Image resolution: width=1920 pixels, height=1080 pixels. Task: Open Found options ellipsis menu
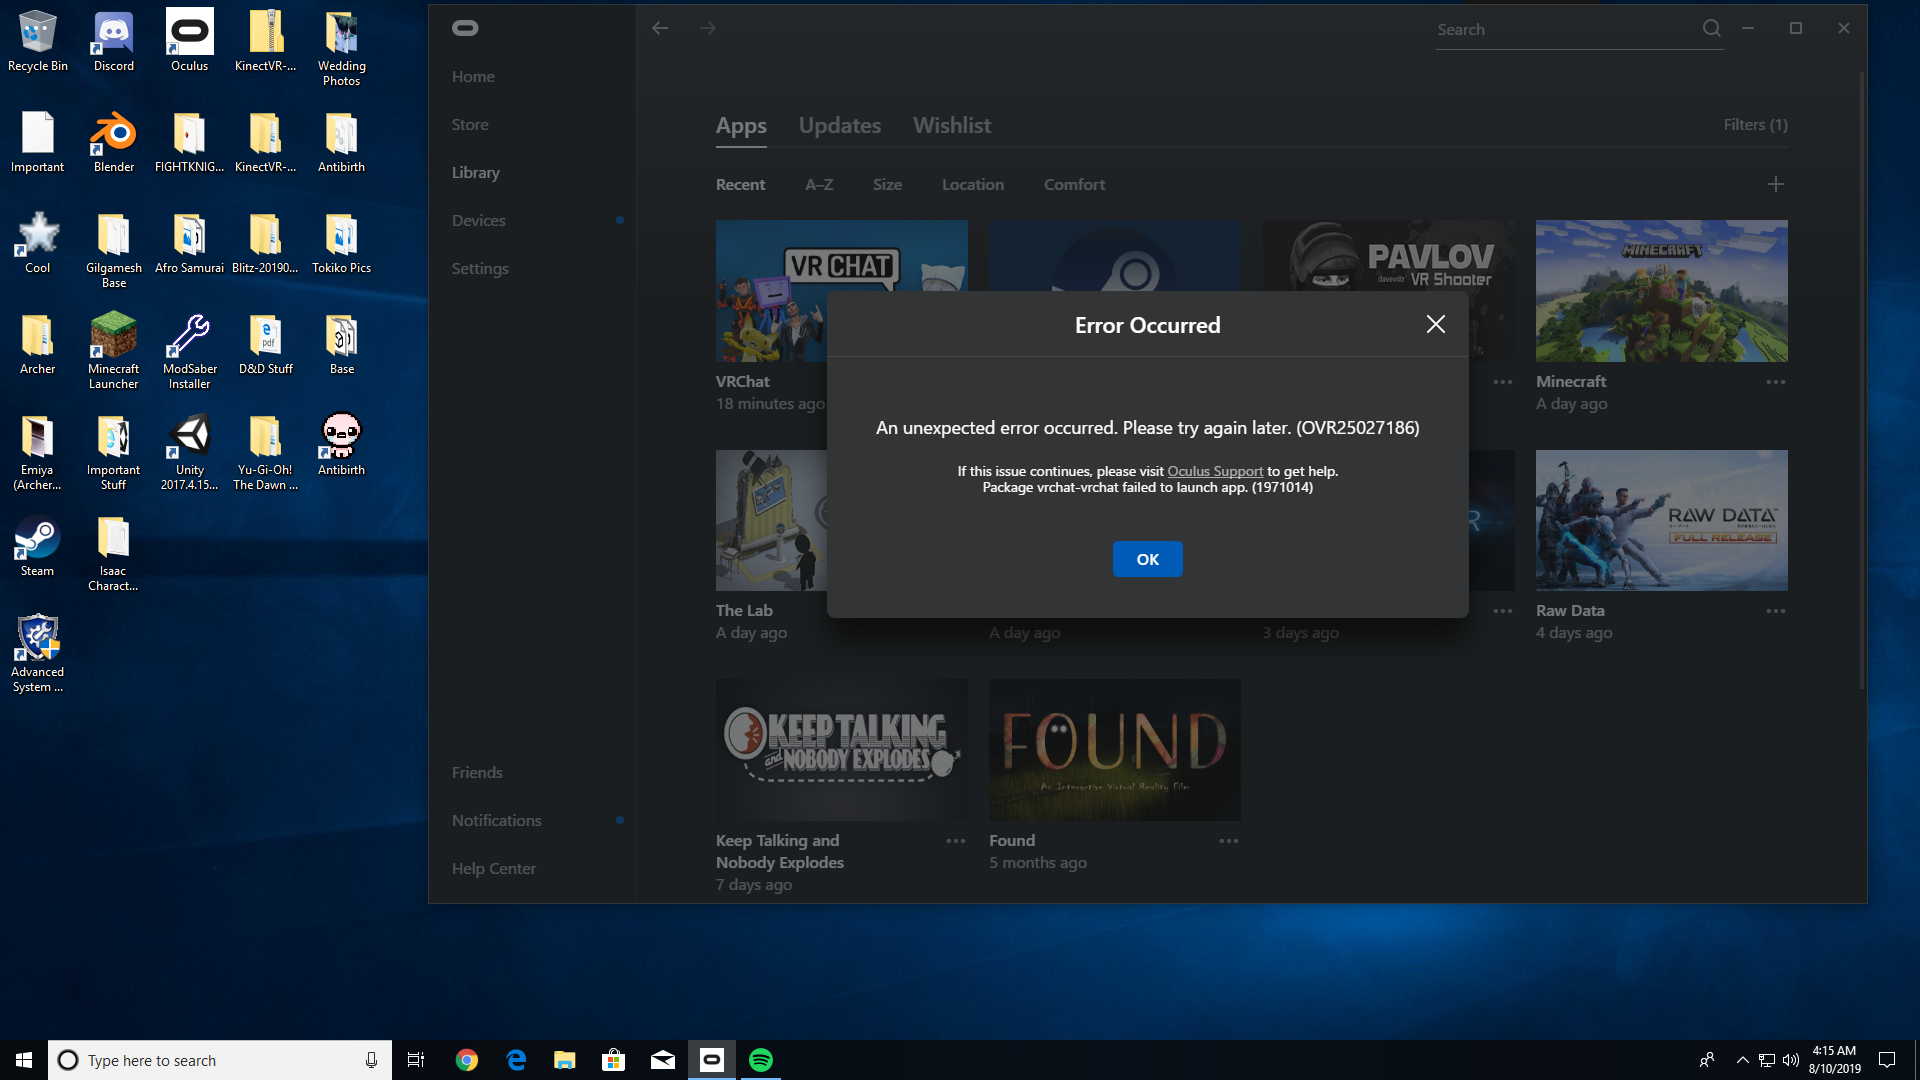point(1229,841)
